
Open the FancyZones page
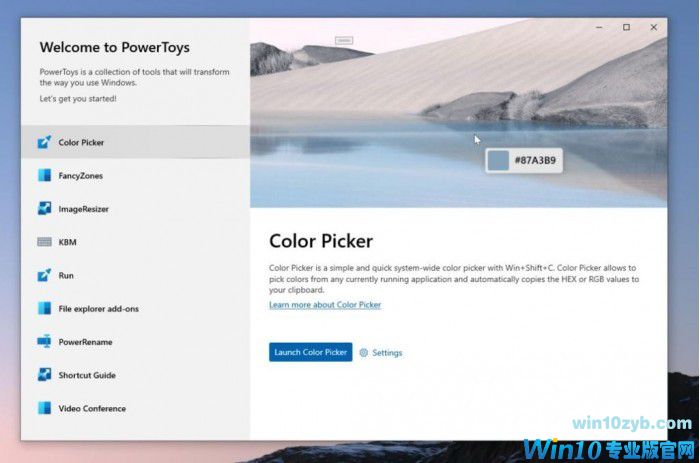[135, 175]
